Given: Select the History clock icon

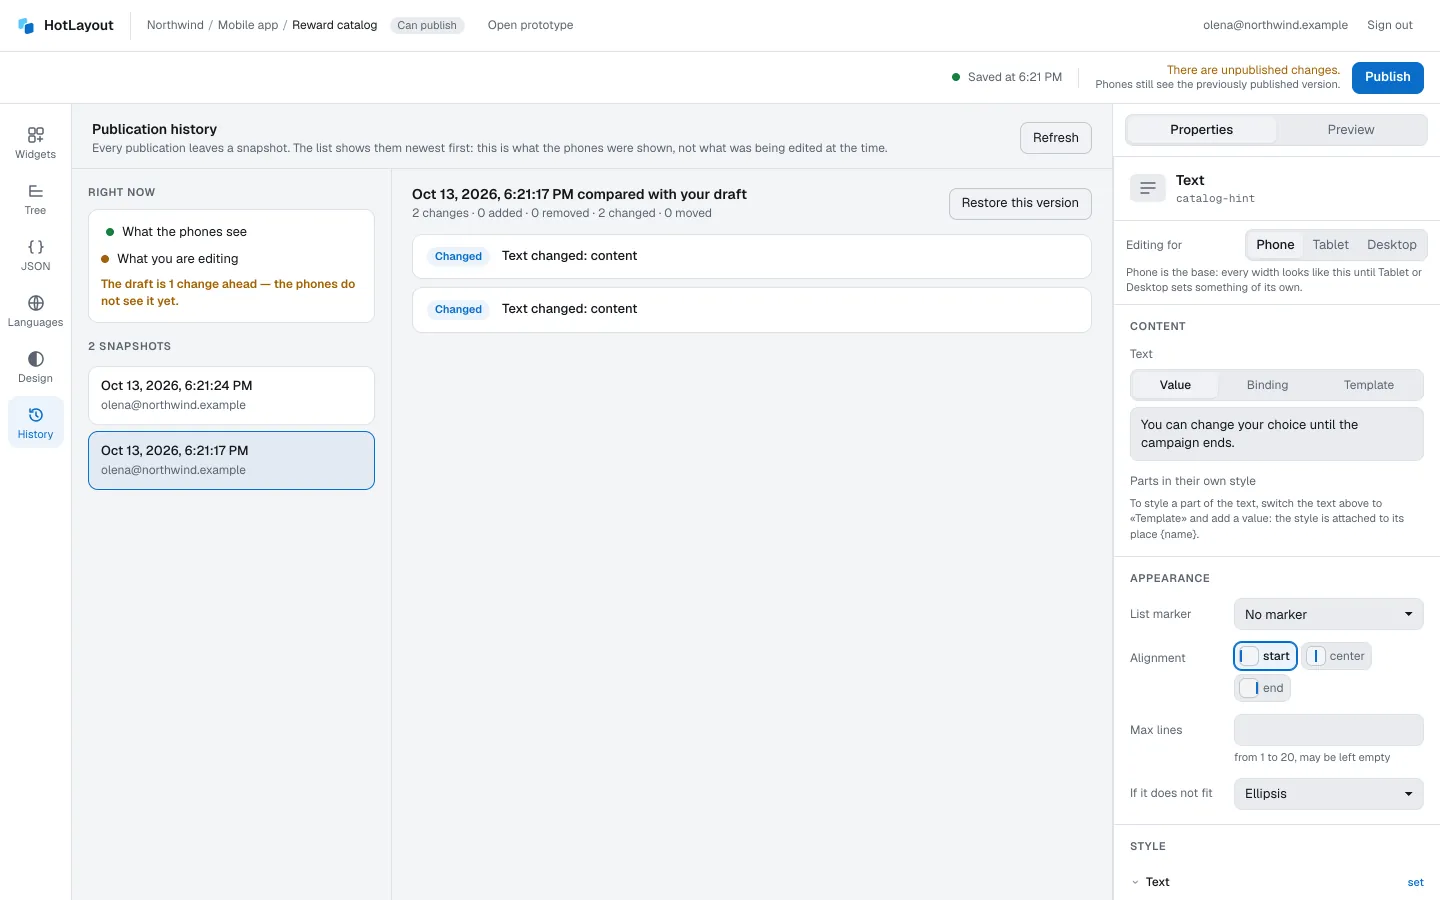Looking at the screenshot, I should [36, 415].
